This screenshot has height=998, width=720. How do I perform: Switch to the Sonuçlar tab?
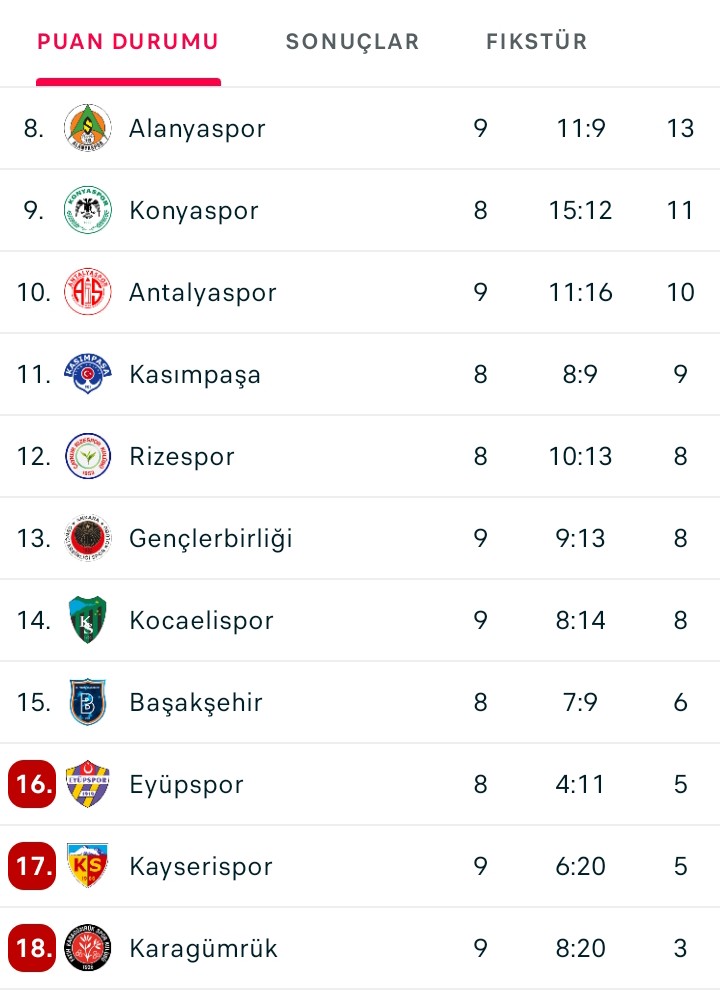[x=352, y=42]
